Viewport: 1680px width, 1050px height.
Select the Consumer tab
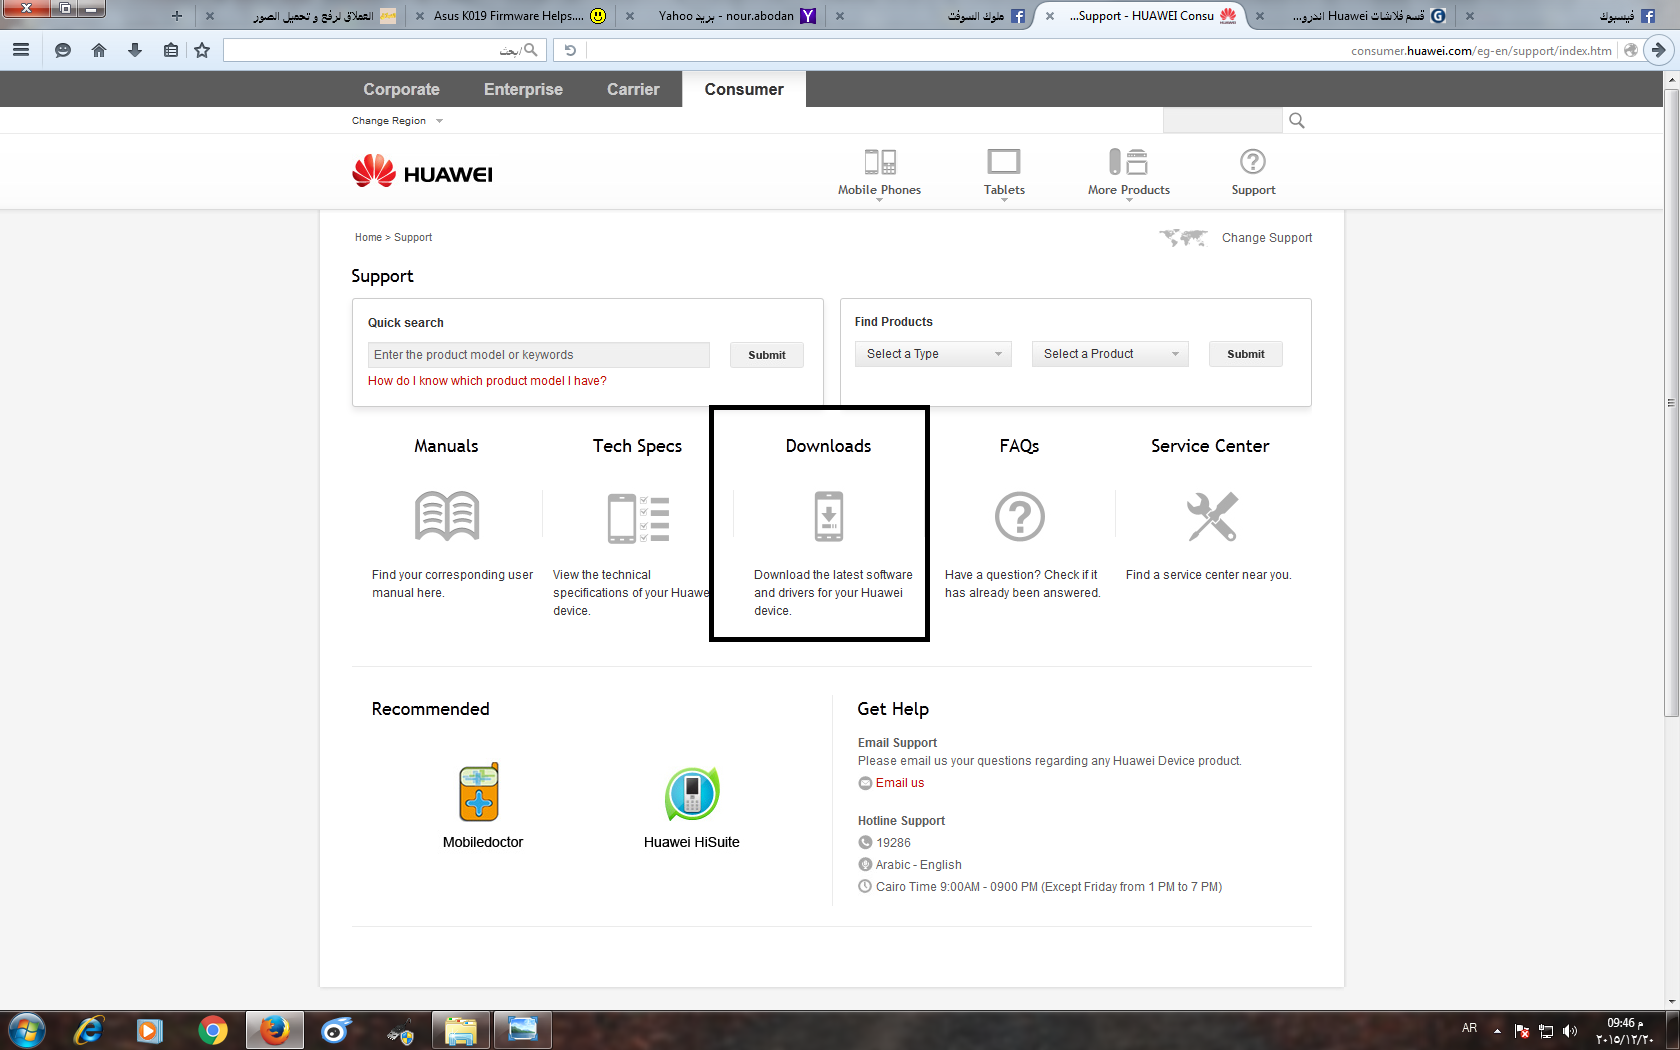coord(744,89)
